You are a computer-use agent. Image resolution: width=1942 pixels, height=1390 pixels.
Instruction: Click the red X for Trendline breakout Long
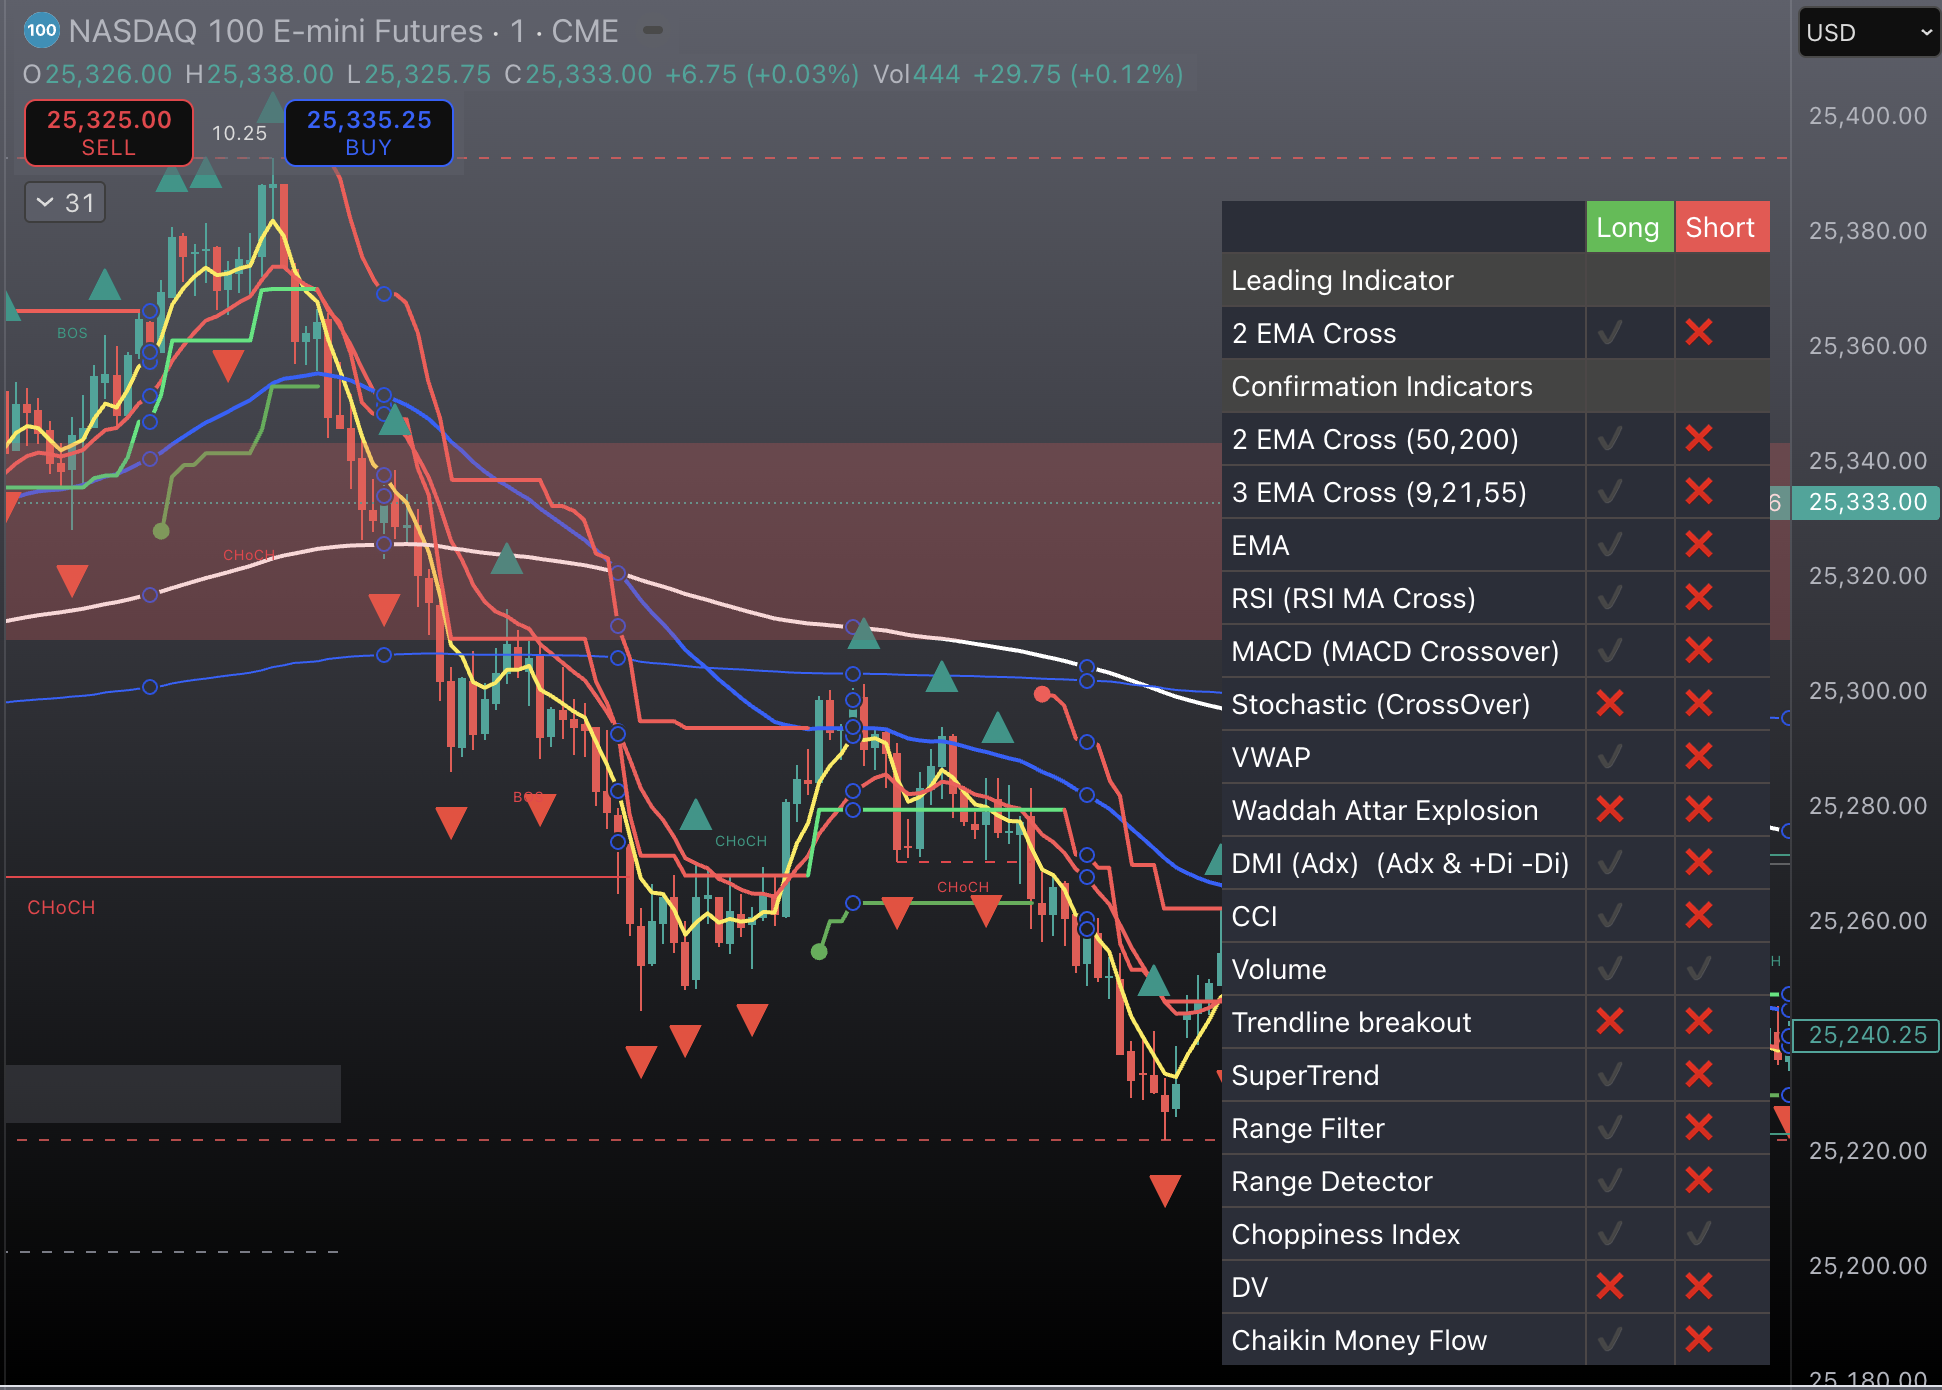(1610, 1022)
